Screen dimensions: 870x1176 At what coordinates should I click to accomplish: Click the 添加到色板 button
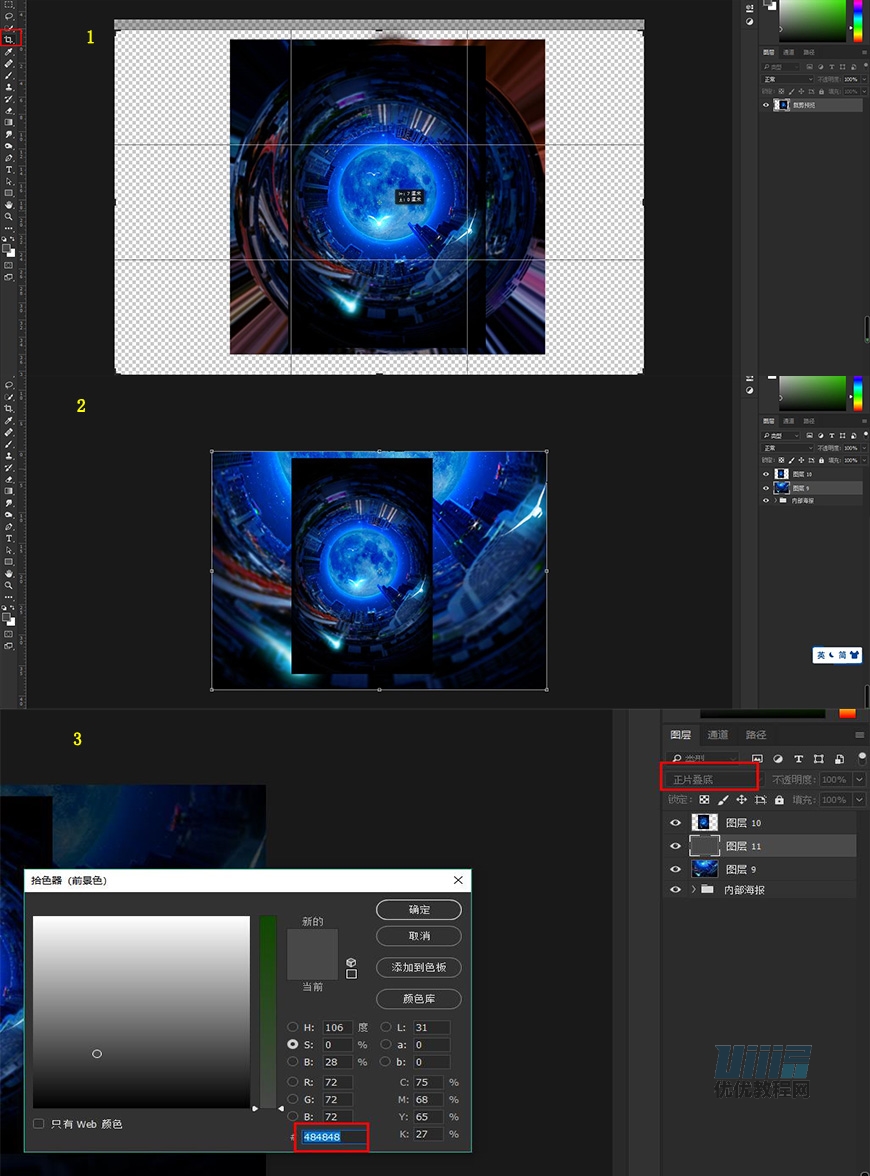[419, 968]
